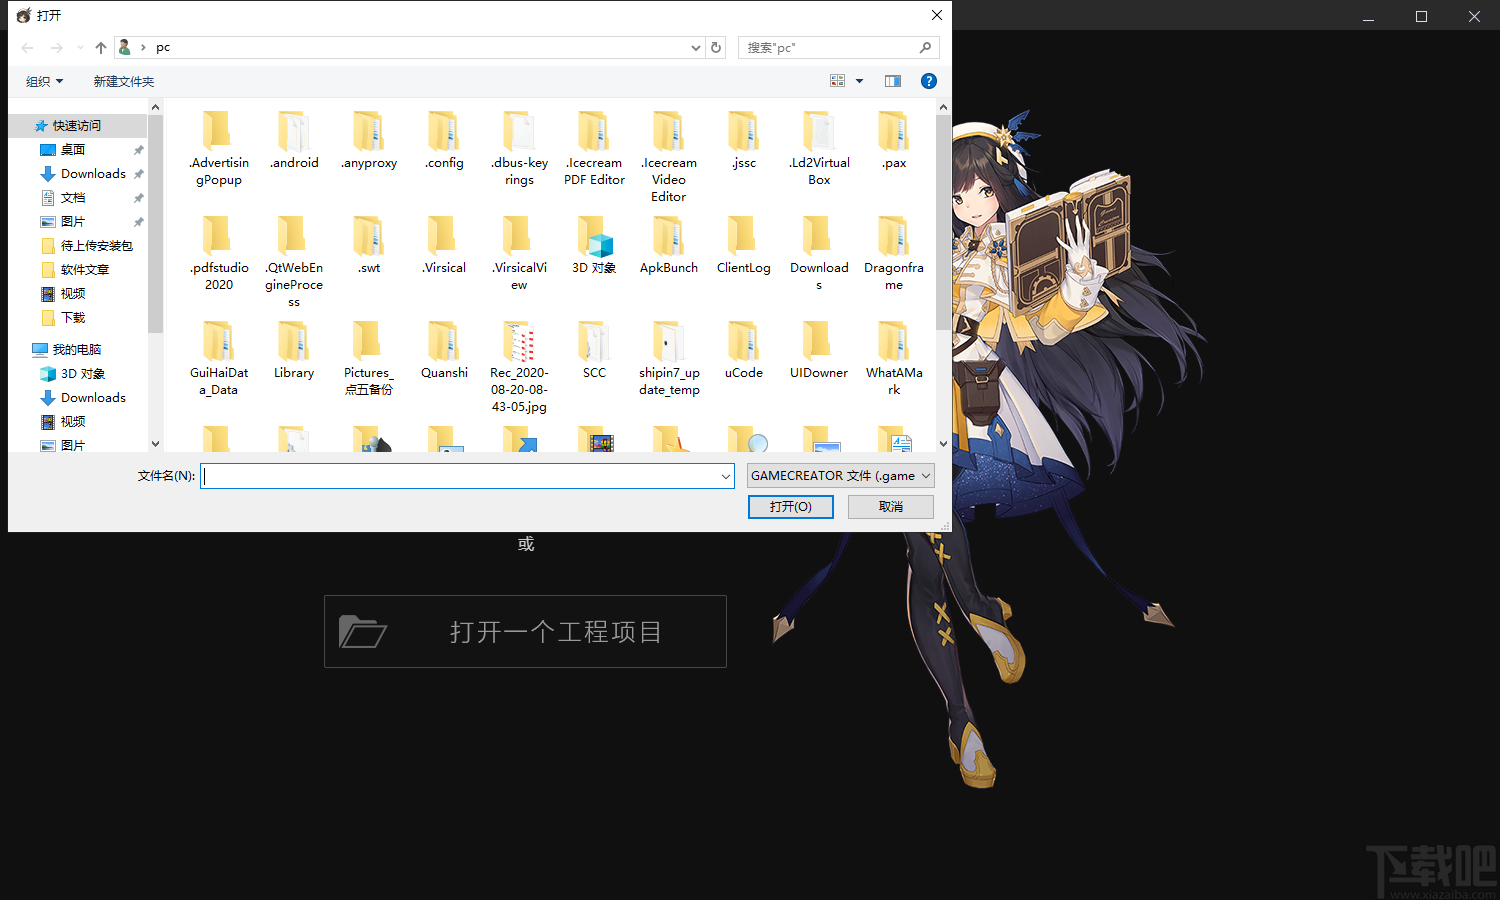This screenshot has height=900, width=1500.
Task: Select the Quanshi folder
Action: tap(444, 350)
